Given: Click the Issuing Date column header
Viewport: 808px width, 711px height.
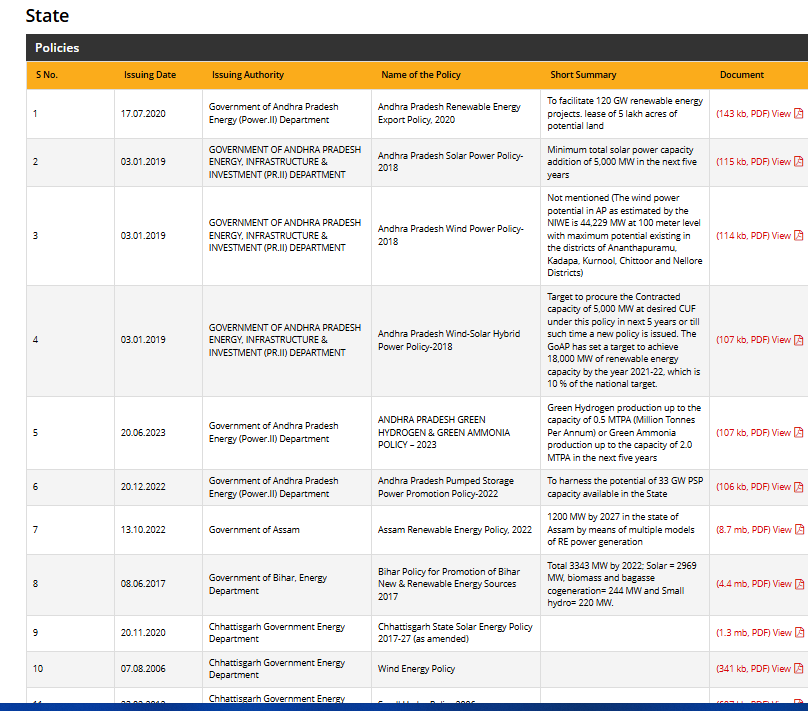Looking at the screenshot, I should 150,75.
